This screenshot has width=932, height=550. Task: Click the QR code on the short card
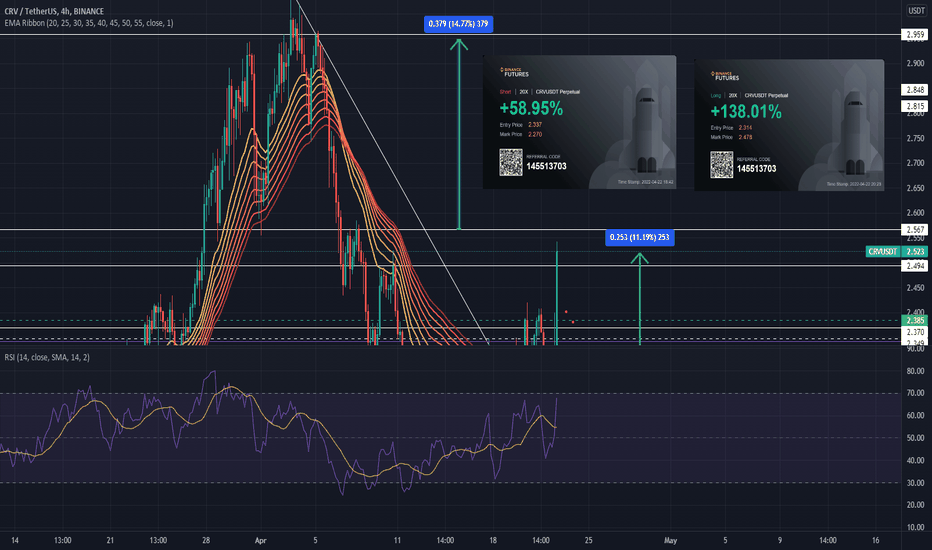click(x=511, y=162)
